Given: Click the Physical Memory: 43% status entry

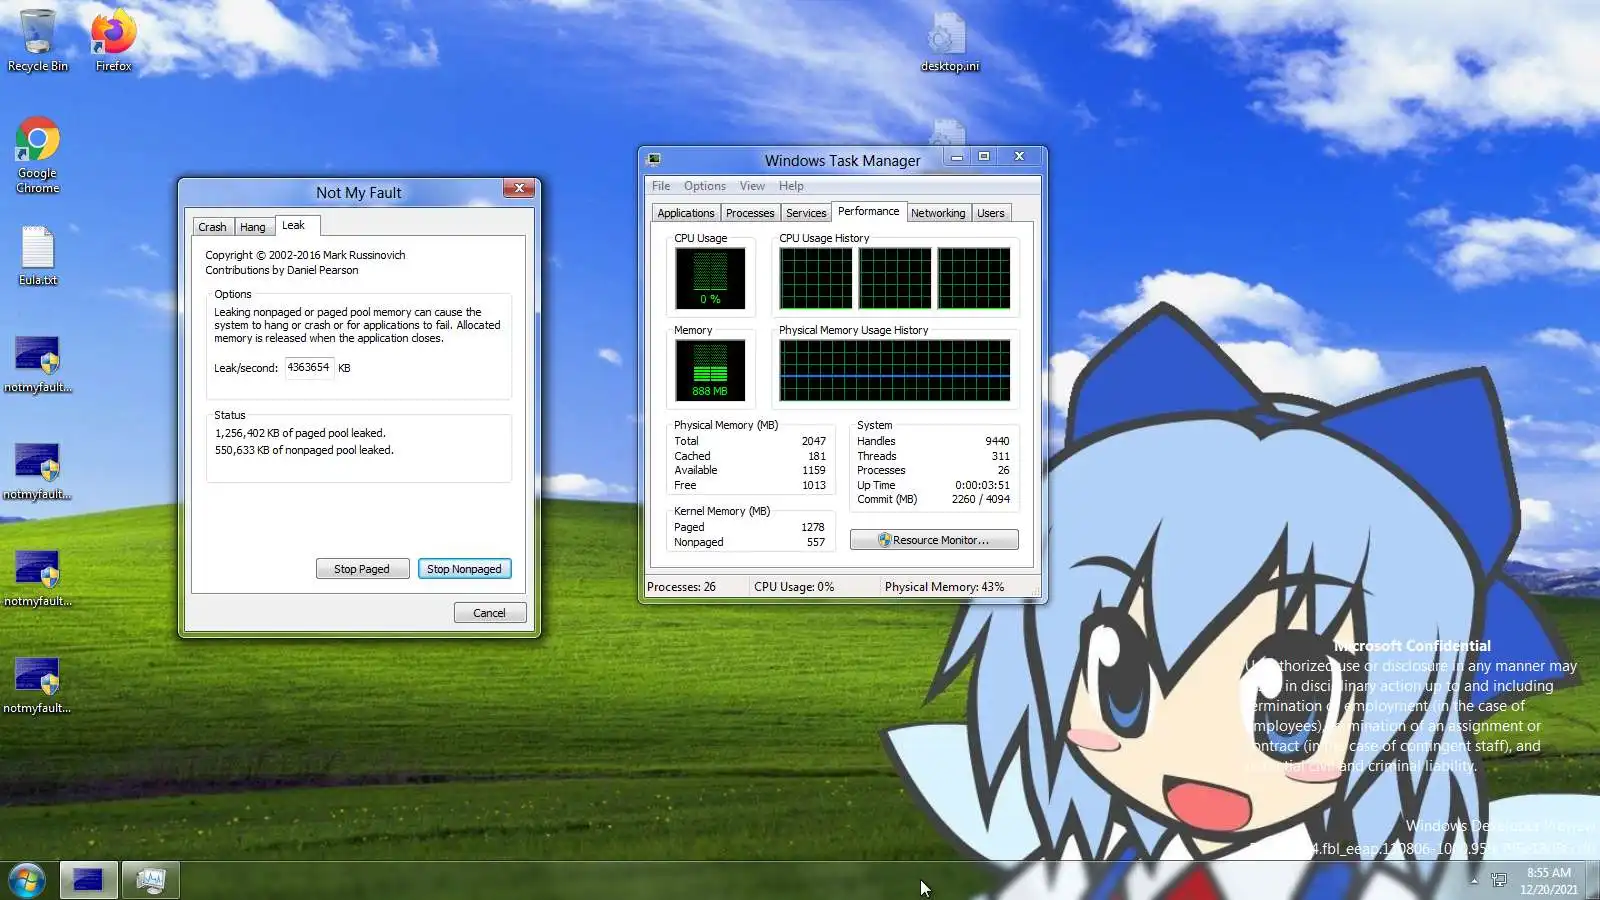Looking at the screenshot, I should pyautogui.click(x=944, y=587).
